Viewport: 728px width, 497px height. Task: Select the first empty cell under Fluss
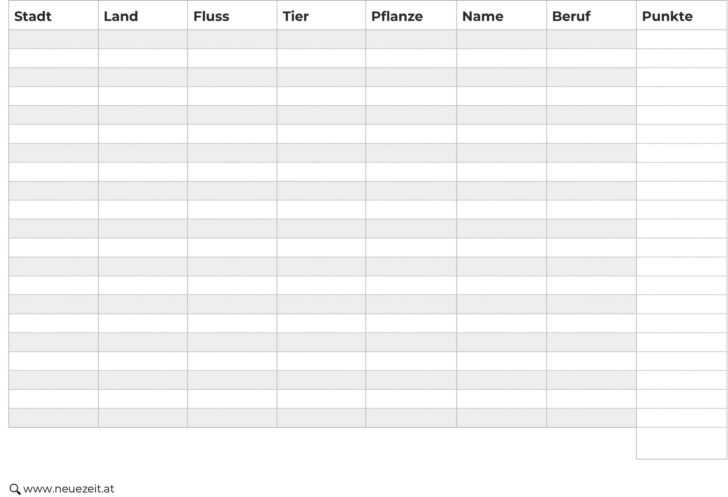point(232,39)
